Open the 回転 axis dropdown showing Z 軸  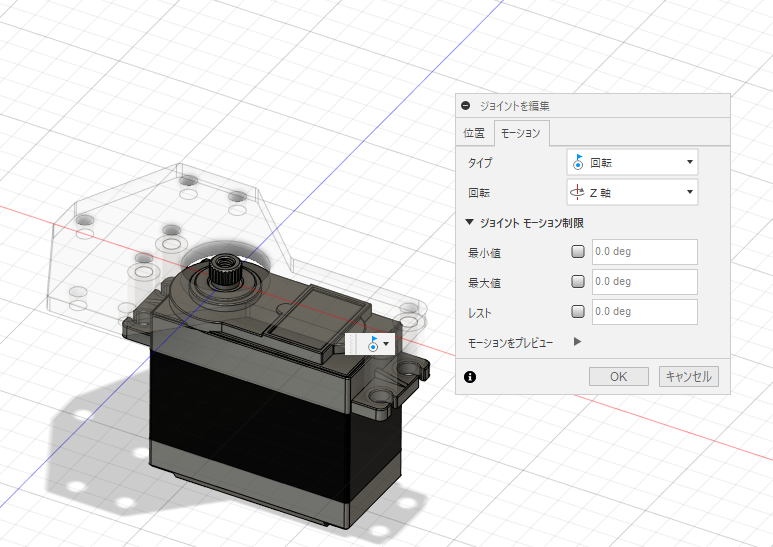click(x=632, y=192)
